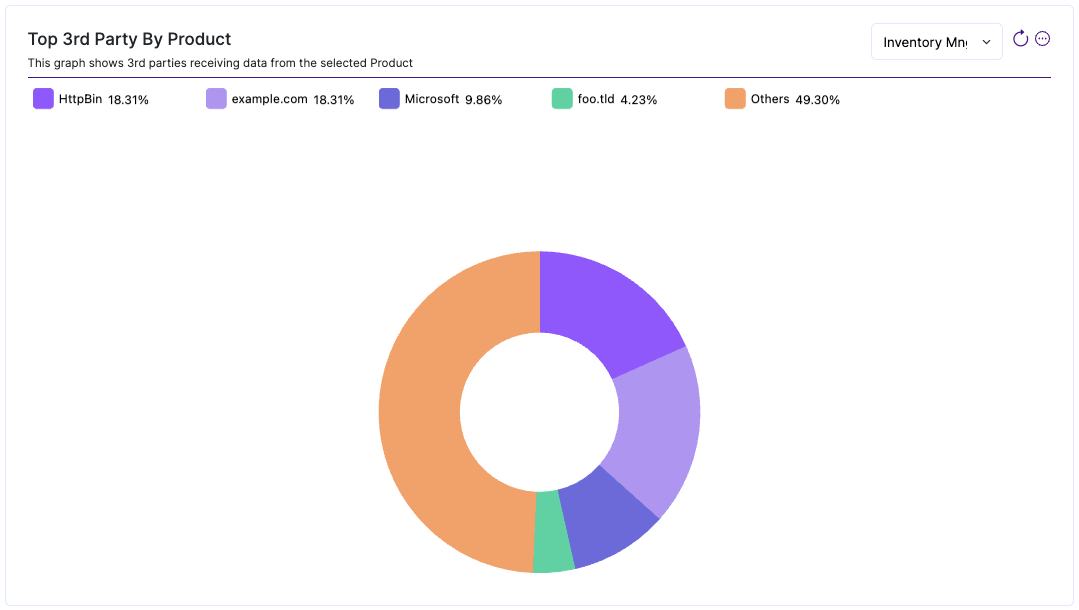Click the dropdown chevron arrow
The height and width of the screenshot is (610, 1079).
click(986, 43)
